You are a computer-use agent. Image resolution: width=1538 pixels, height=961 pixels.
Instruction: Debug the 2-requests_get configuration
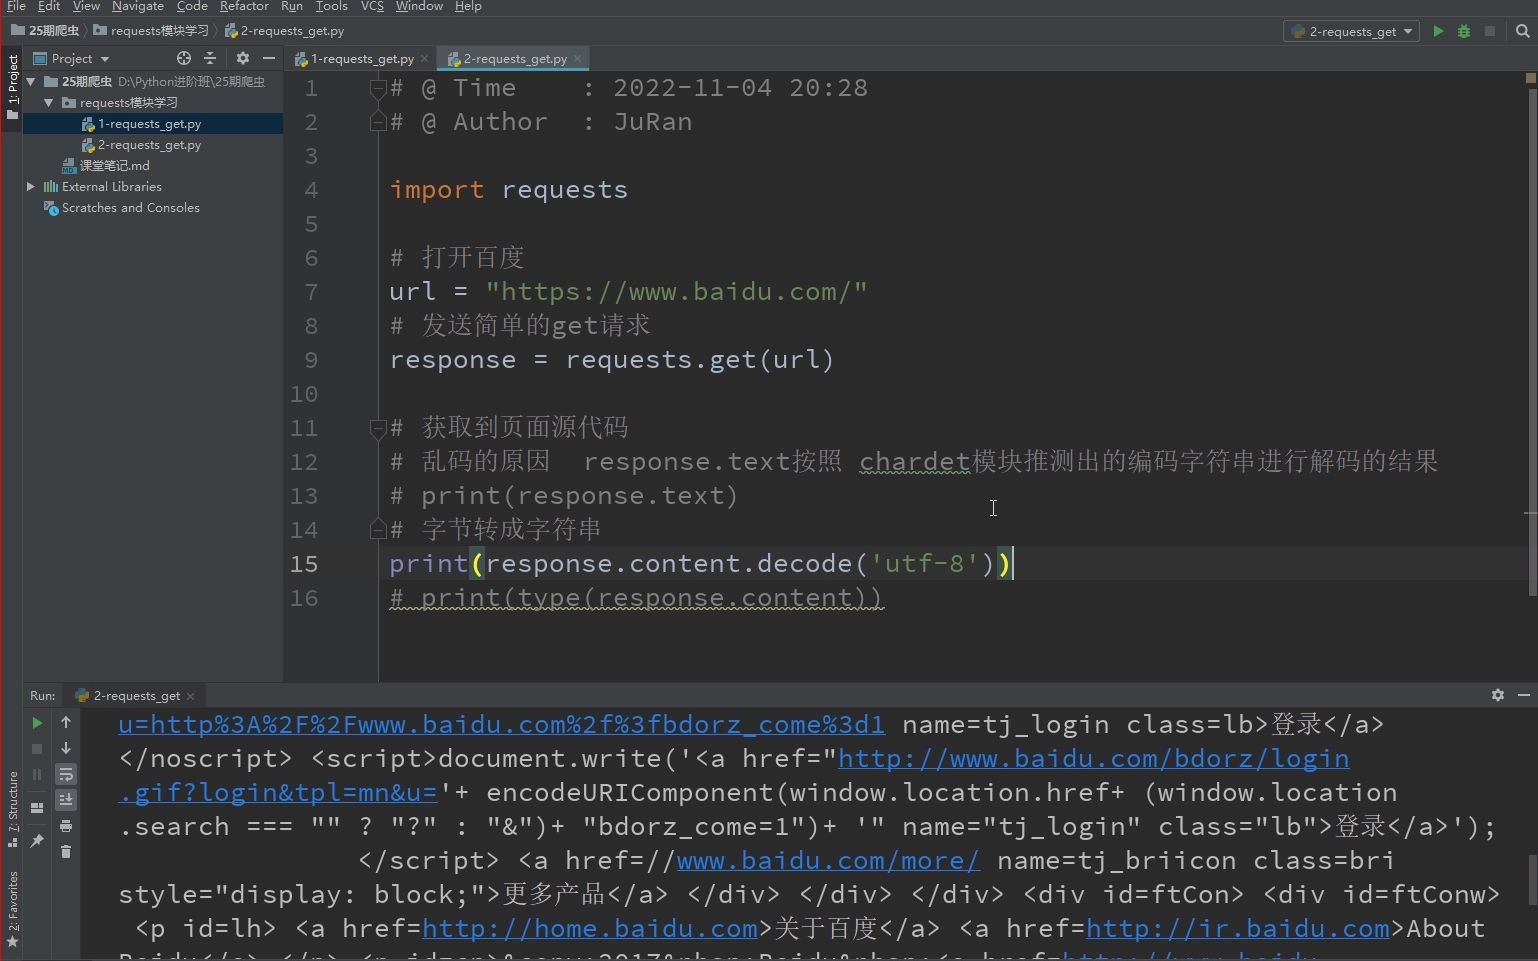pyautogui.click(x=1464, y=31)
